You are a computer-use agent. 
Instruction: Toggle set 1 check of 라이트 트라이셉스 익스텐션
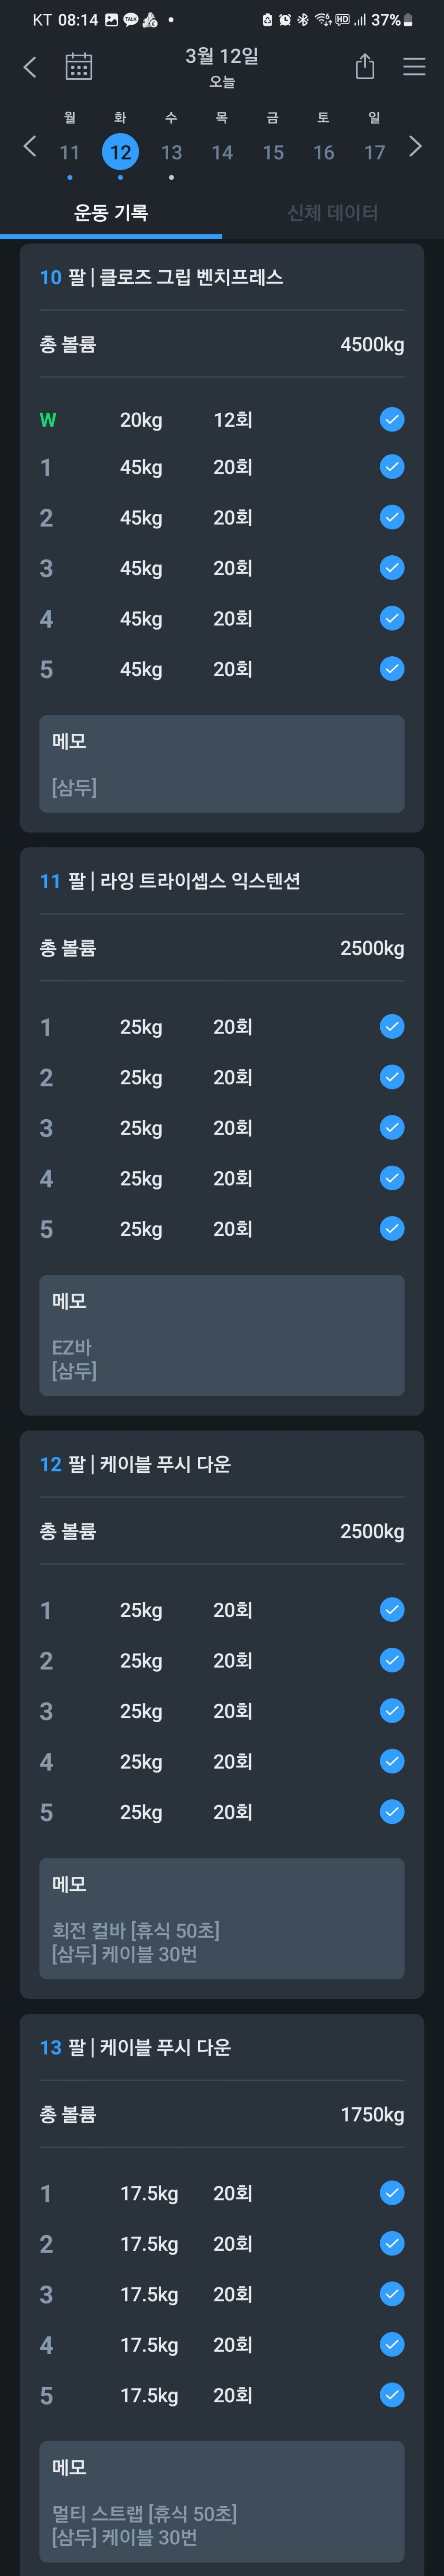(x=392, y=1027)
